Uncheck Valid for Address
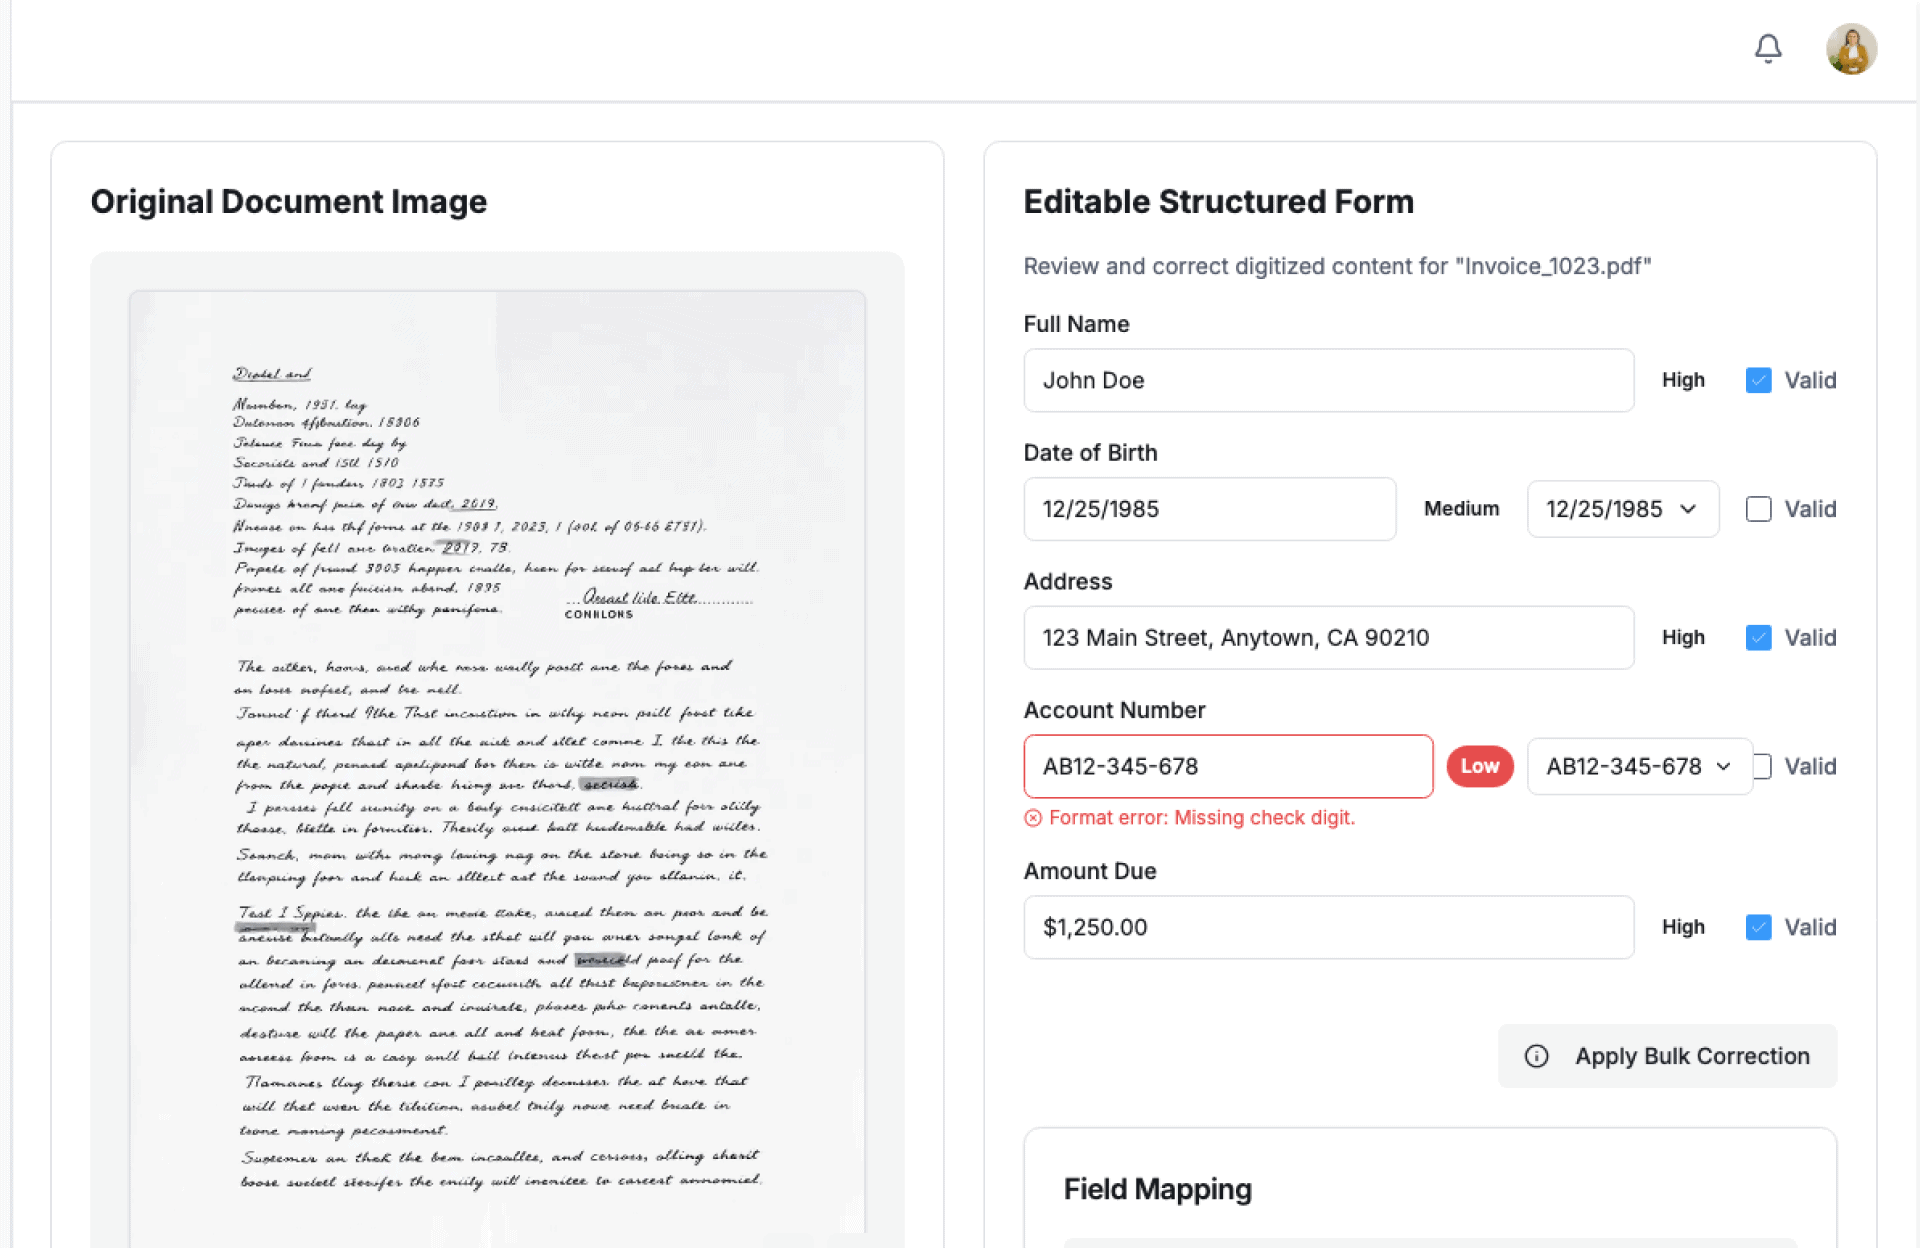 pos(1758,638)
